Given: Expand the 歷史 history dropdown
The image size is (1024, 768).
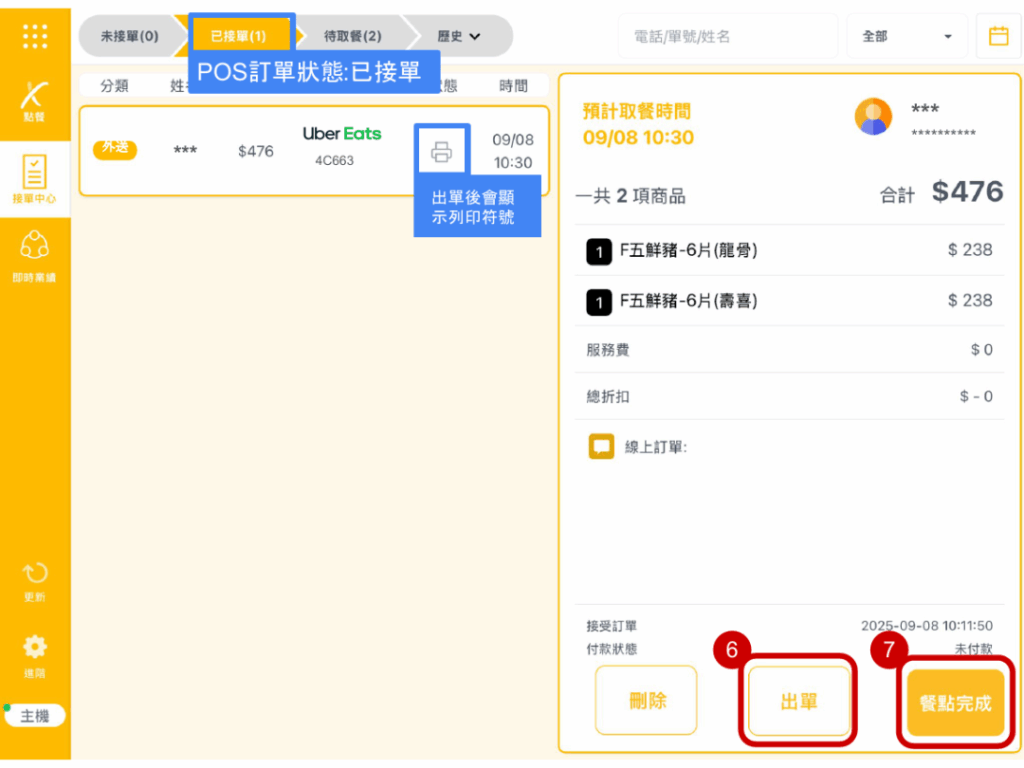Looking at the screenshot, I should tap(459, 36).
